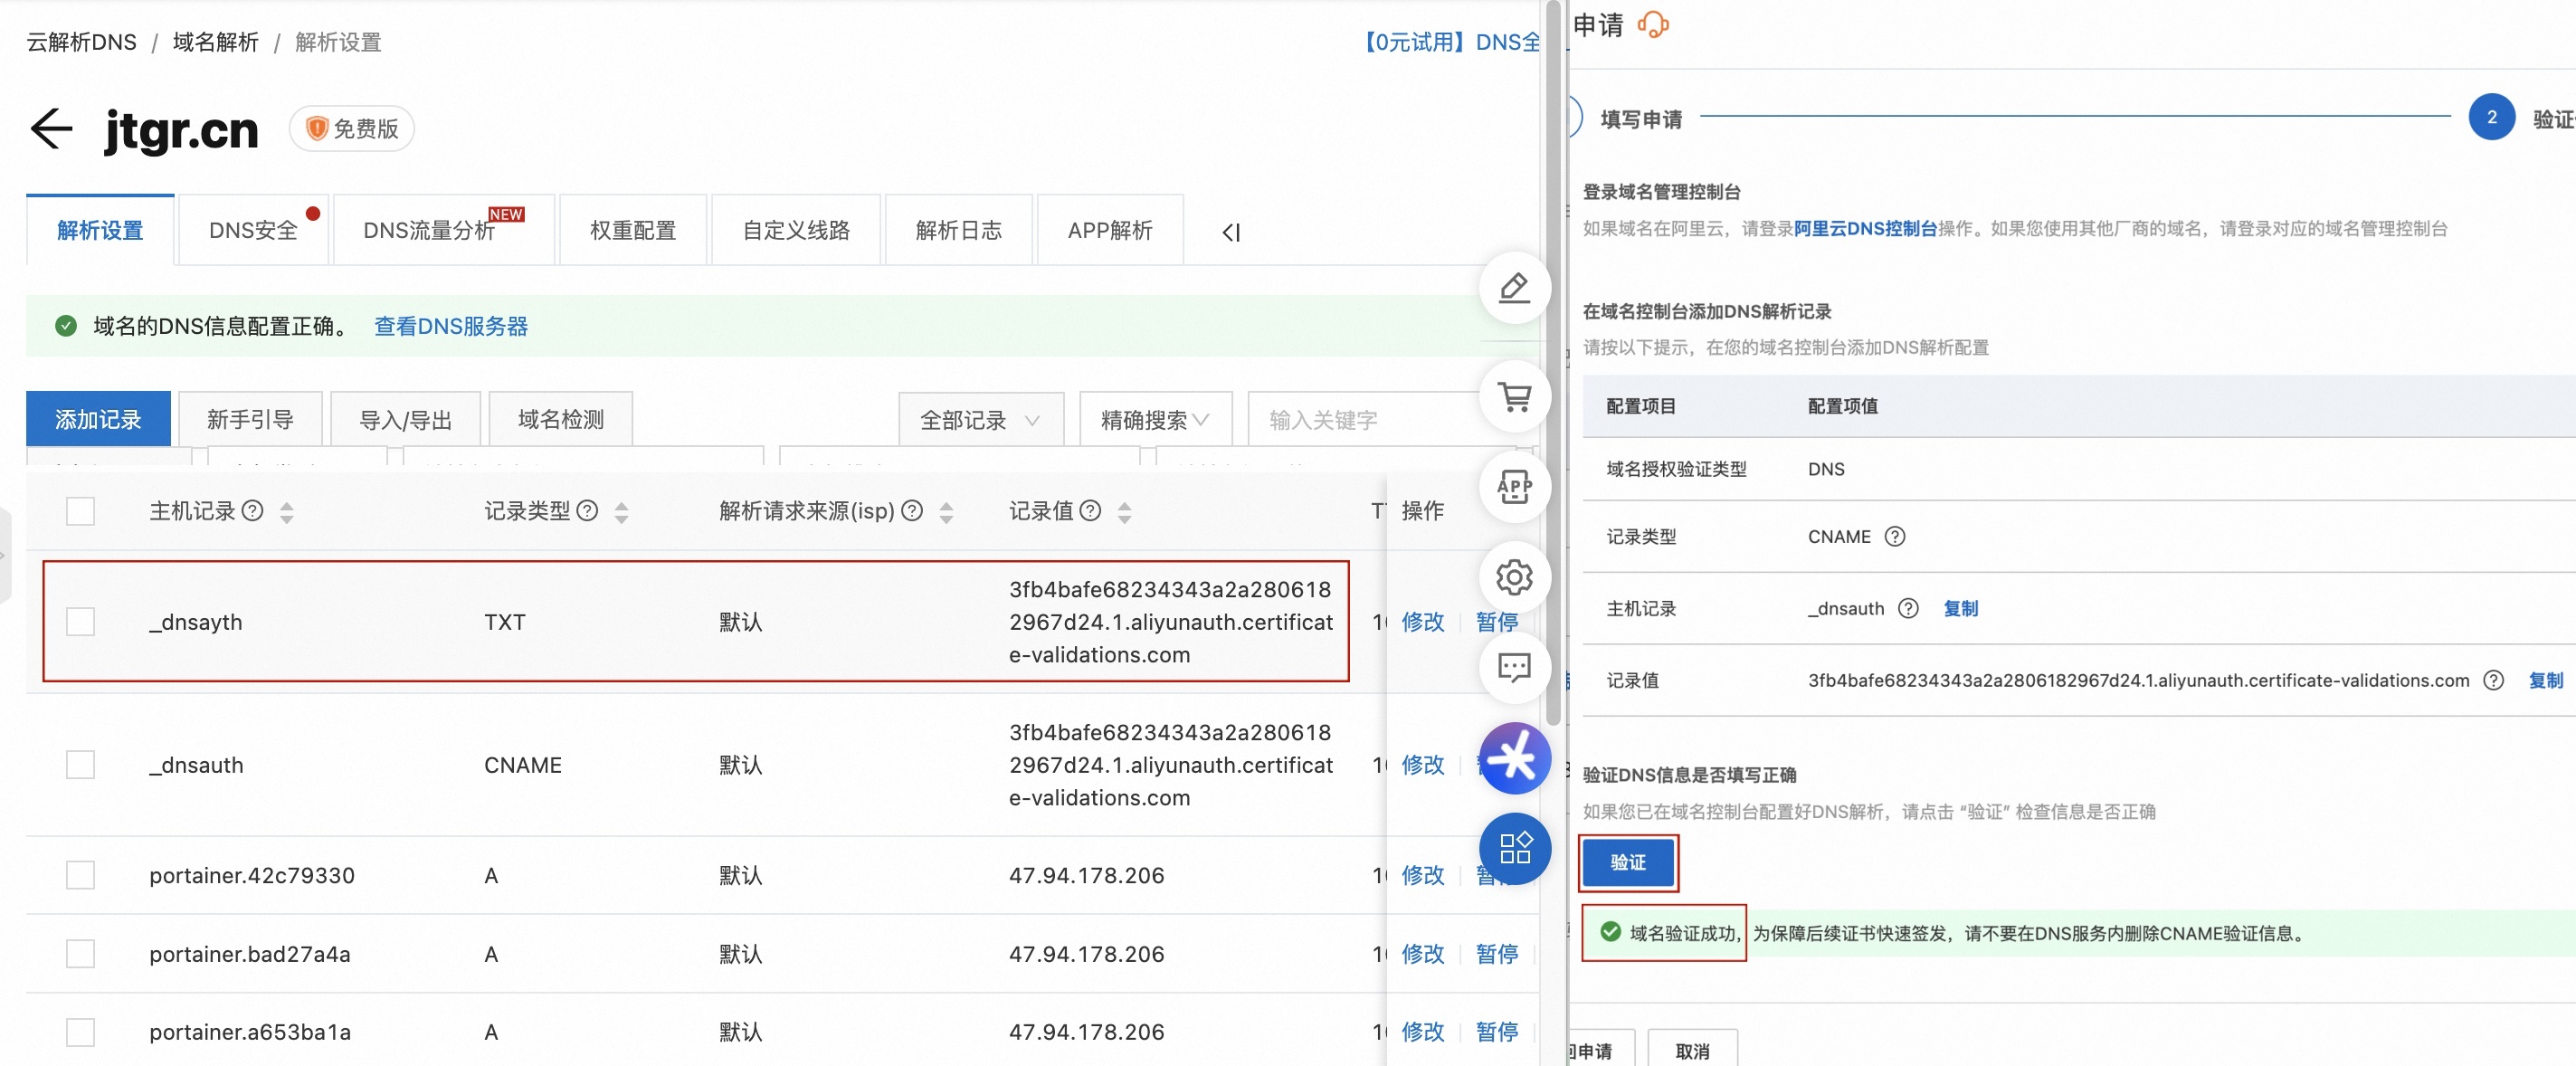Click help icon beside CNAME in right panel

(1895, 537)
